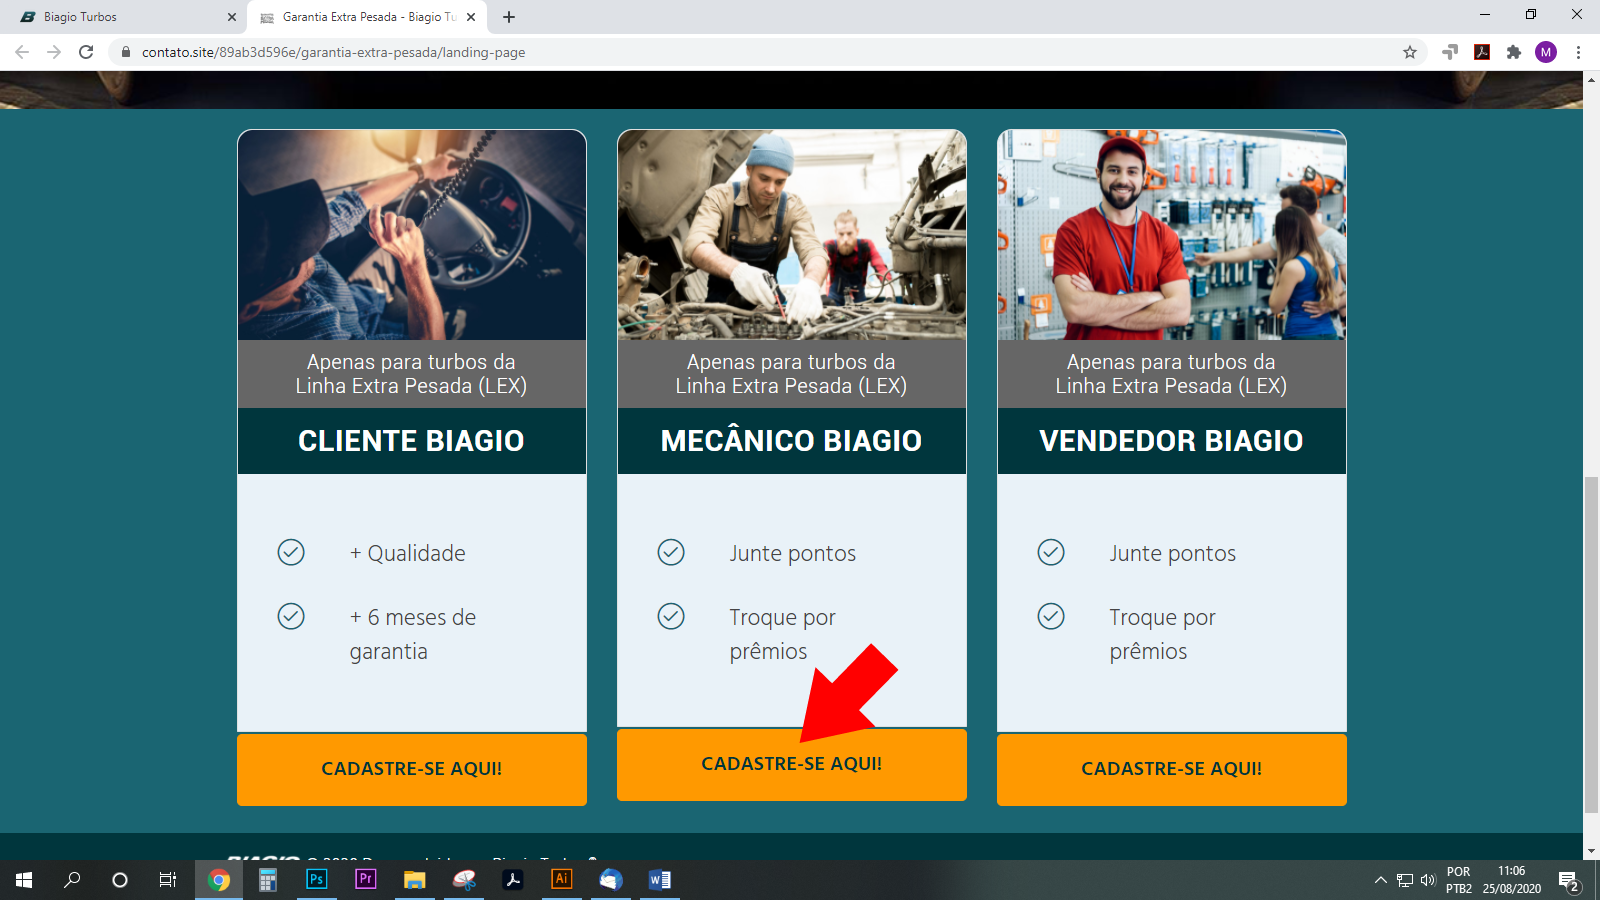Click 'Junte pontos' in the Mecânico card
The height and width of the screenshot is (900, 1600).
click(x=792, y=553)
